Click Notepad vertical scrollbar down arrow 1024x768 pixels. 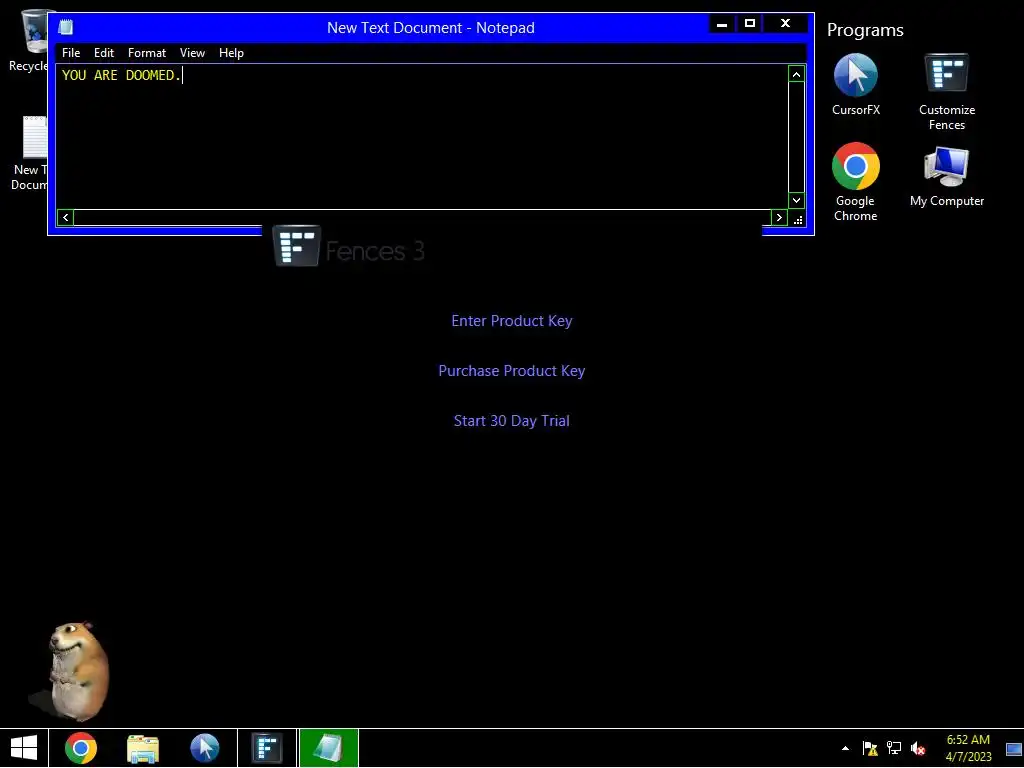coord(796,200)
